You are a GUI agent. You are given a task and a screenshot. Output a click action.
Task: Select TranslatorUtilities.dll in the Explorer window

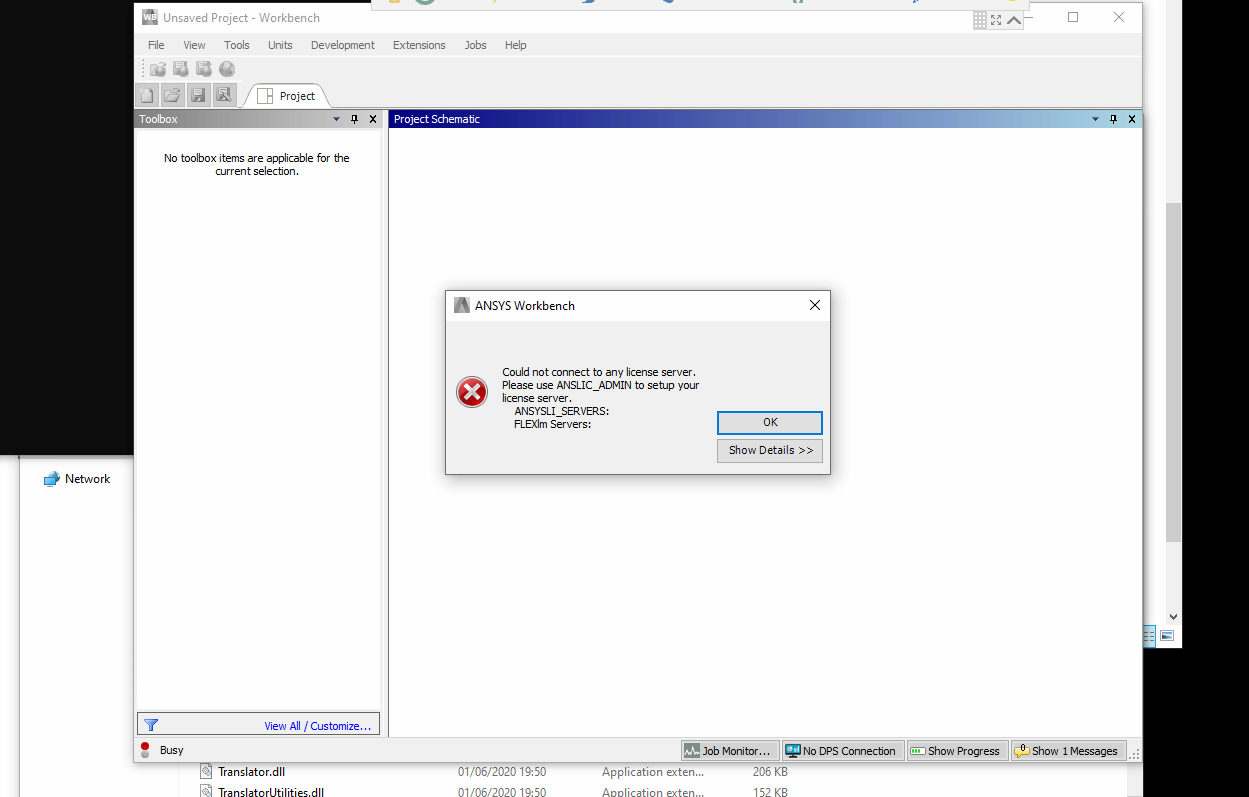(270, 792)
